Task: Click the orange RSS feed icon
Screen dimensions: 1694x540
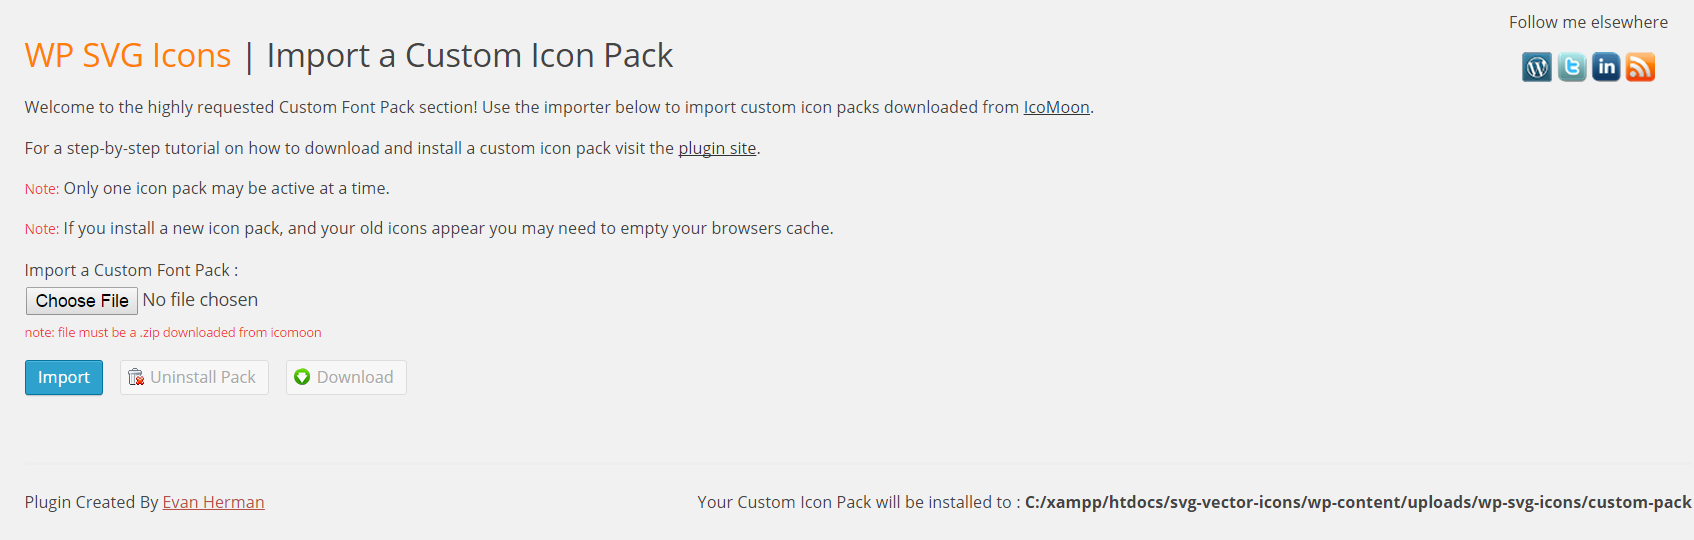Action: (1640, 67)
